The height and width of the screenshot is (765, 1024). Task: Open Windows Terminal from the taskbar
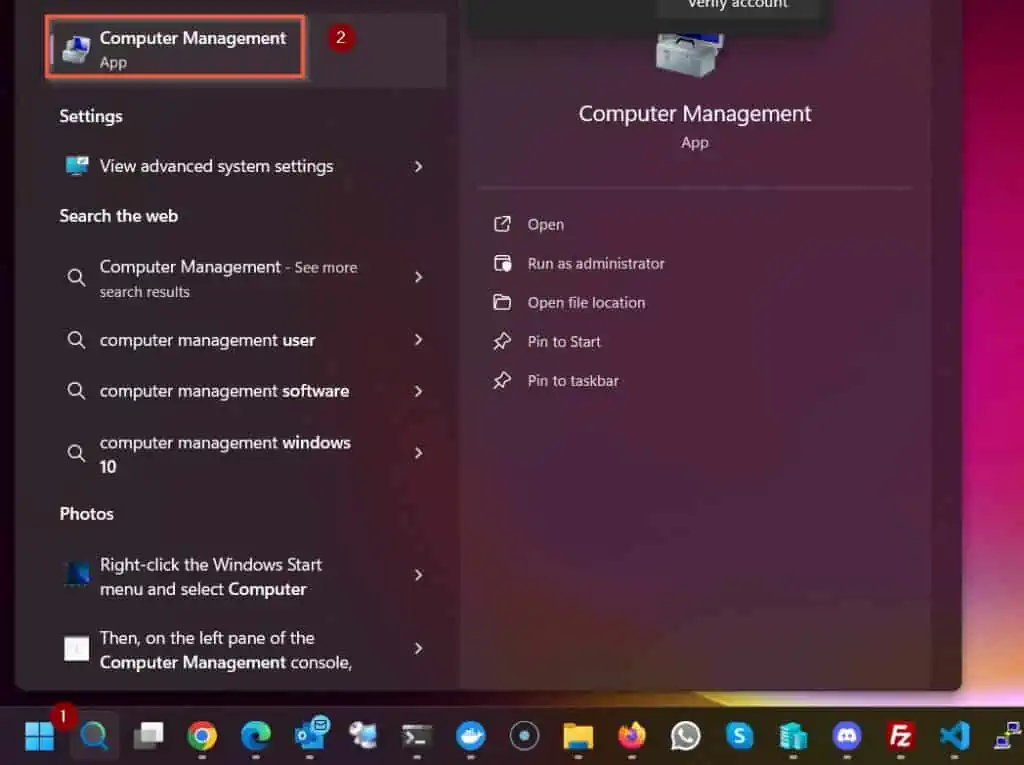pos(417,736)
